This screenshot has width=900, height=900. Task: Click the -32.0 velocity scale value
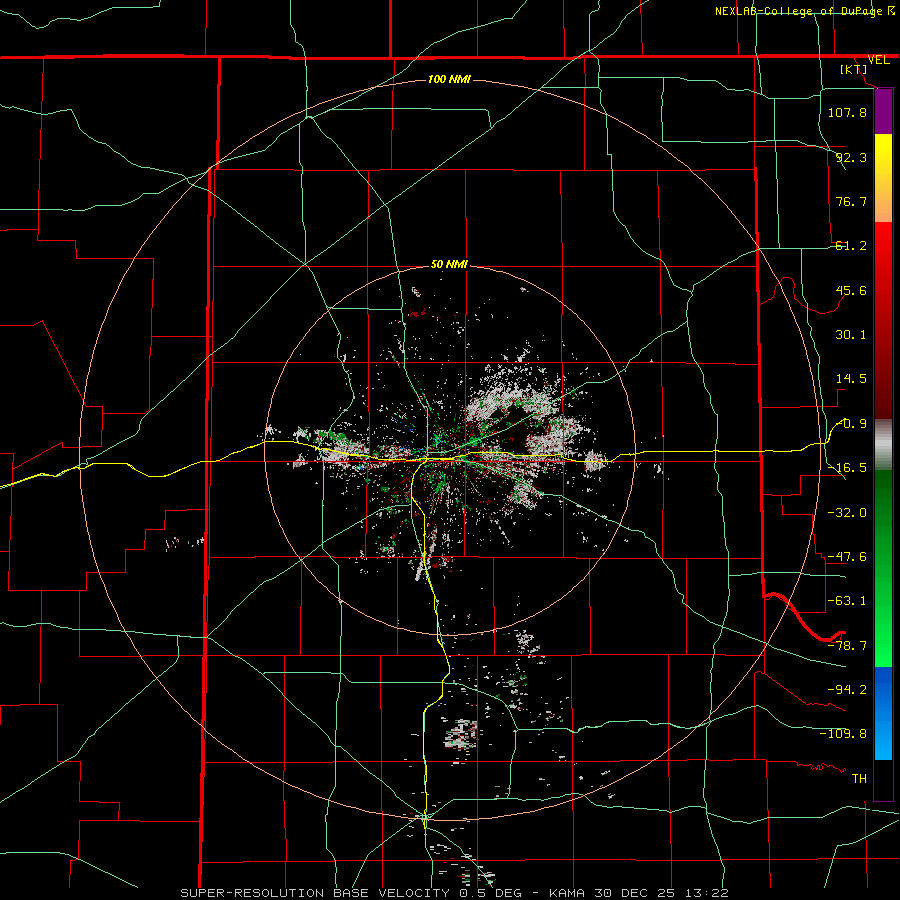coord(847,513)
